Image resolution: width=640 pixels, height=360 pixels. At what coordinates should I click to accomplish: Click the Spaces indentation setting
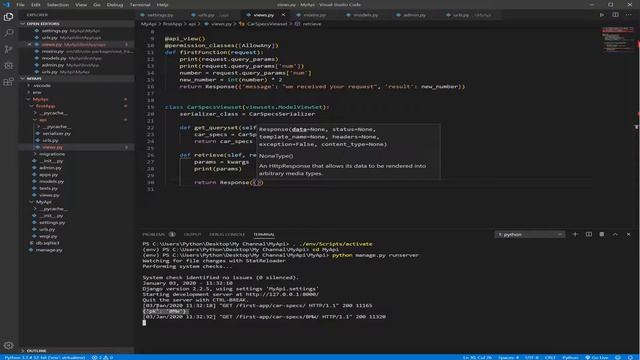pos(508,357)
